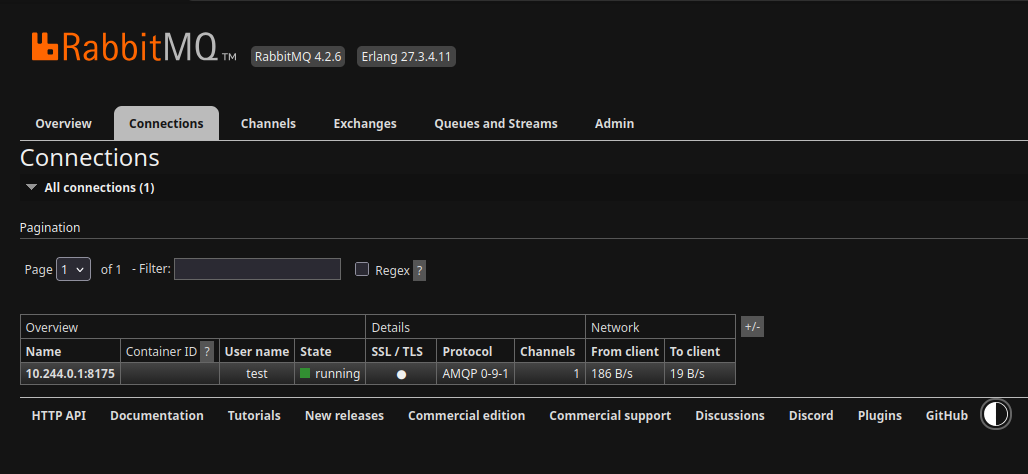The image size is (1028, 474).
Task: Switch to the Overview tab
Action: 64,123
